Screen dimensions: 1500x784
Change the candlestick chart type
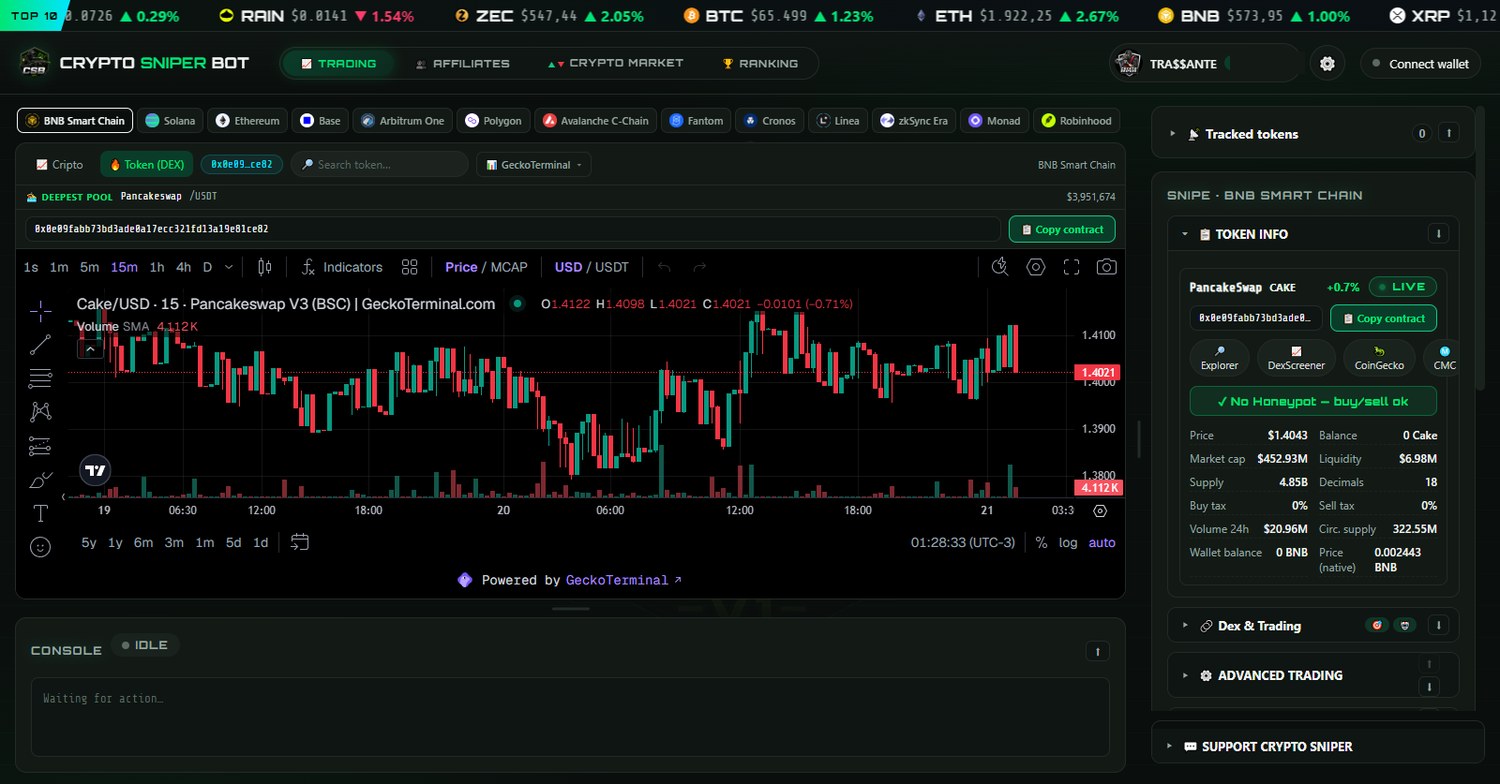[x=264, y=267]
